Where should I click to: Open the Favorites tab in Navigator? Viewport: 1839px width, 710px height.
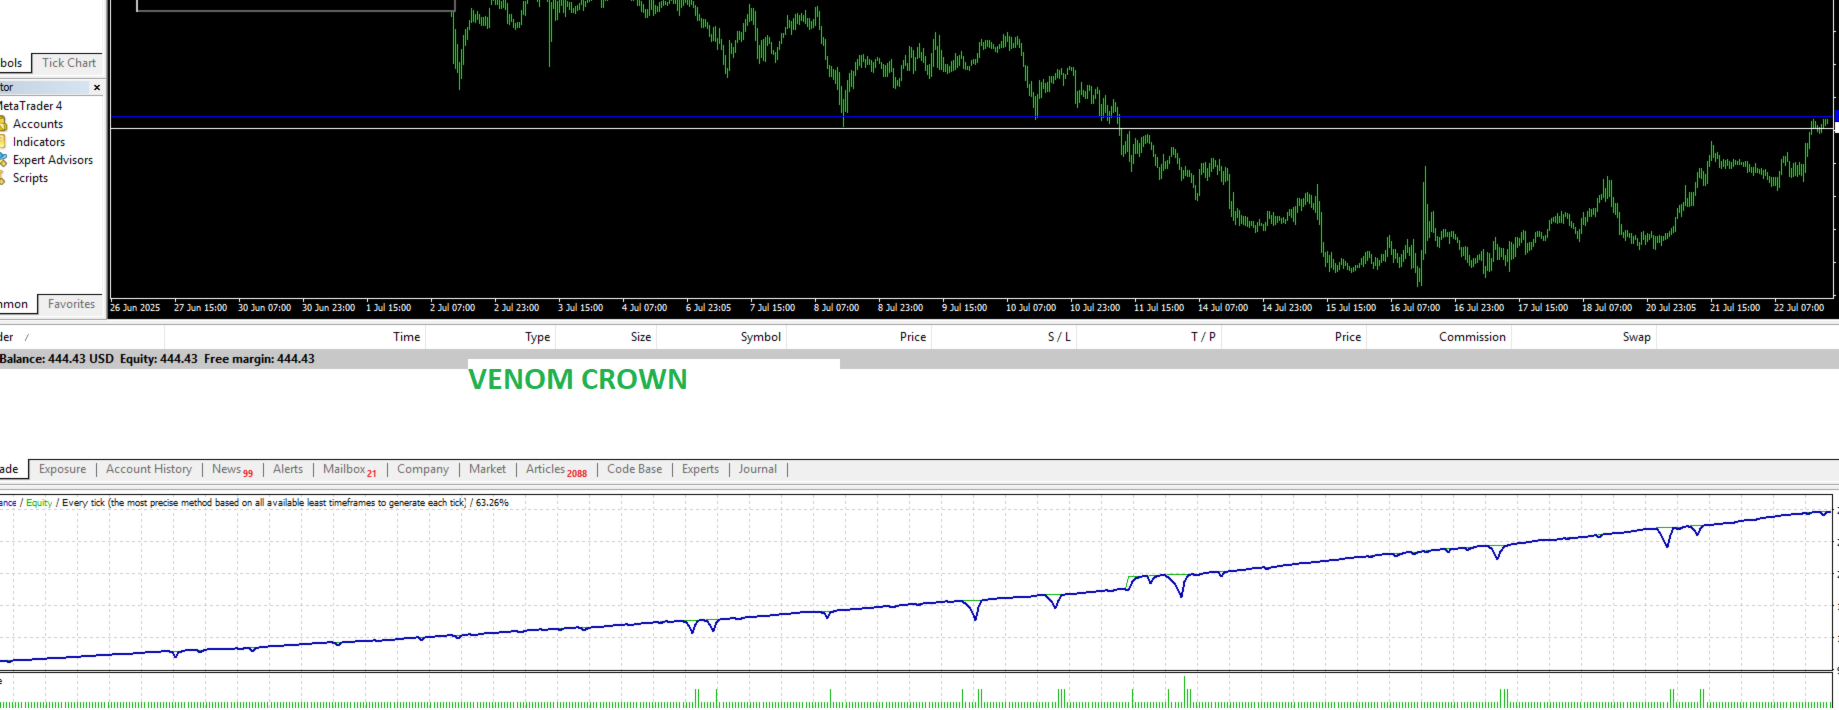click(71, 304)
